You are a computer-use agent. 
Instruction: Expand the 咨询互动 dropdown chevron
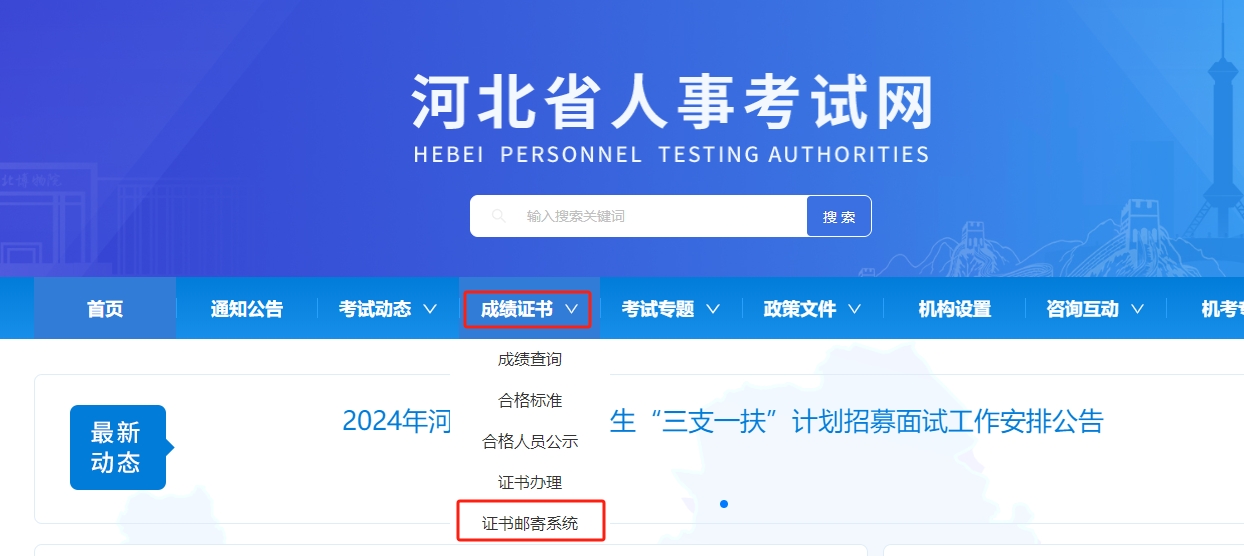1137,309
